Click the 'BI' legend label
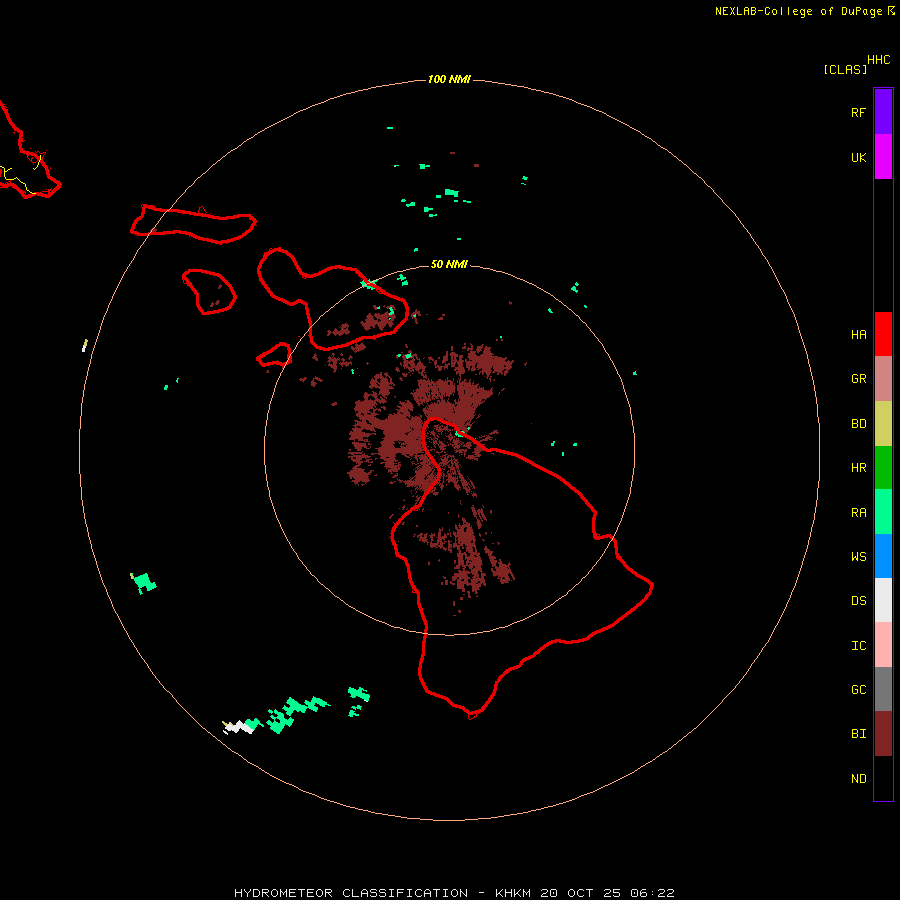Image resolution: width=900 pixels, height=900 pixels. coord(858,734)
